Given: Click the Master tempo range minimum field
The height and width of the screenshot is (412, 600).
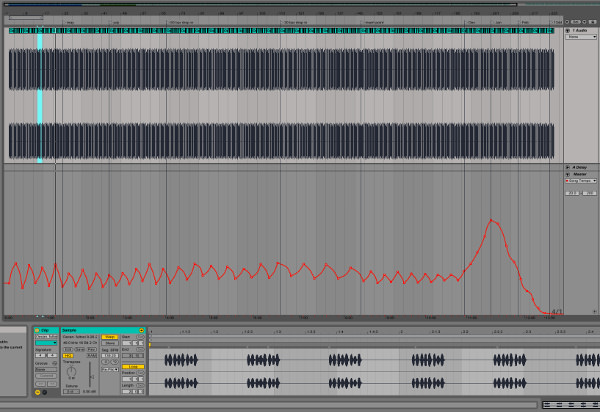Looking at the screenshot, I should 572,193.
